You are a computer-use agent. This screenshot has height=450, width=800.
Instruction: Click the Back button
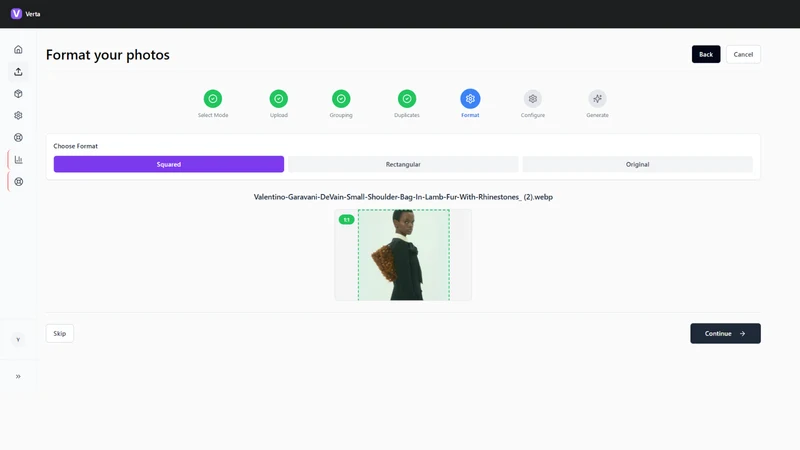706,54
